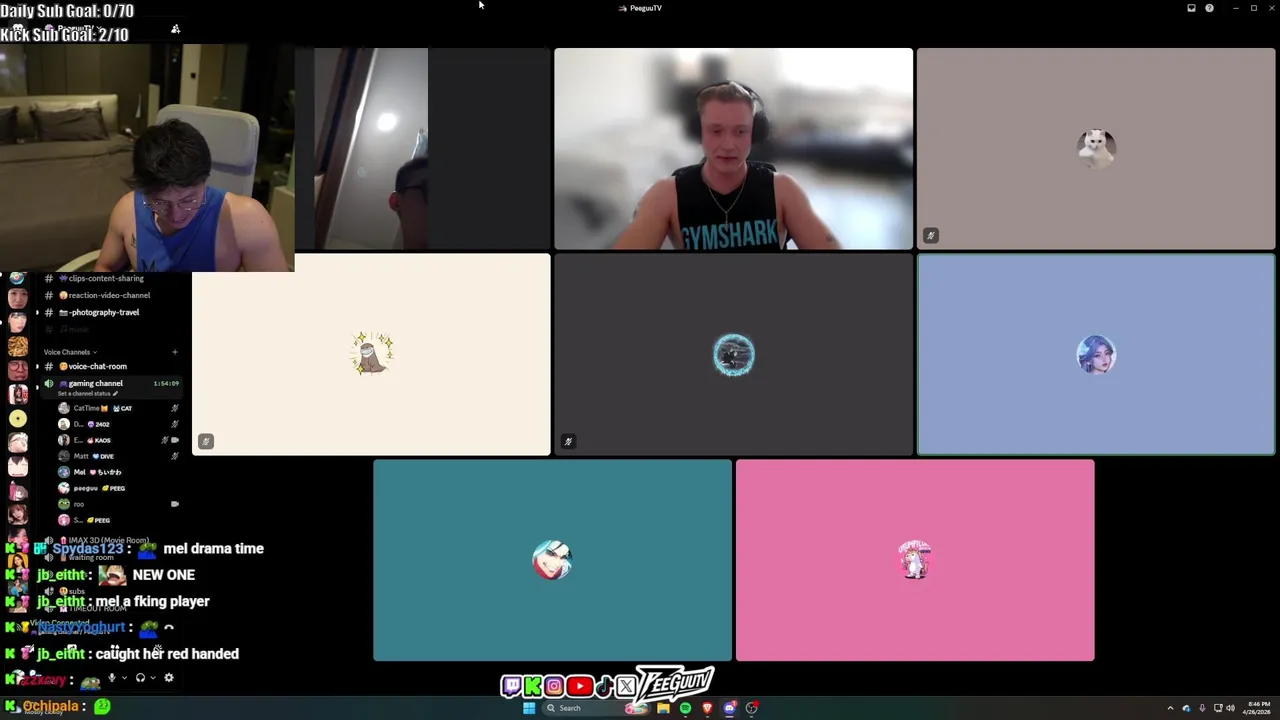Image resolution: width=1280 pixels, height=720 pixels.
Task: Open Brave browser from the taskbar
Action: [707, 708]
